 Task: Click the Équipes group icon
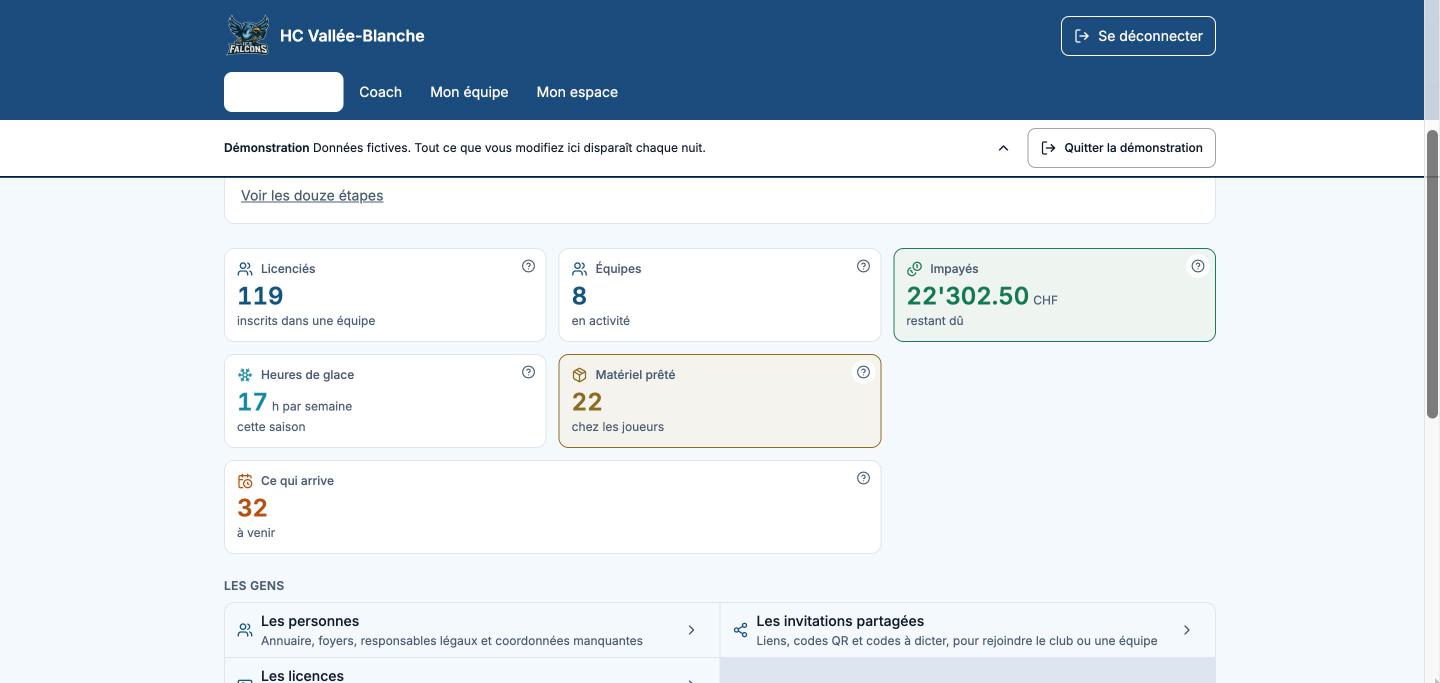point(579,269)
